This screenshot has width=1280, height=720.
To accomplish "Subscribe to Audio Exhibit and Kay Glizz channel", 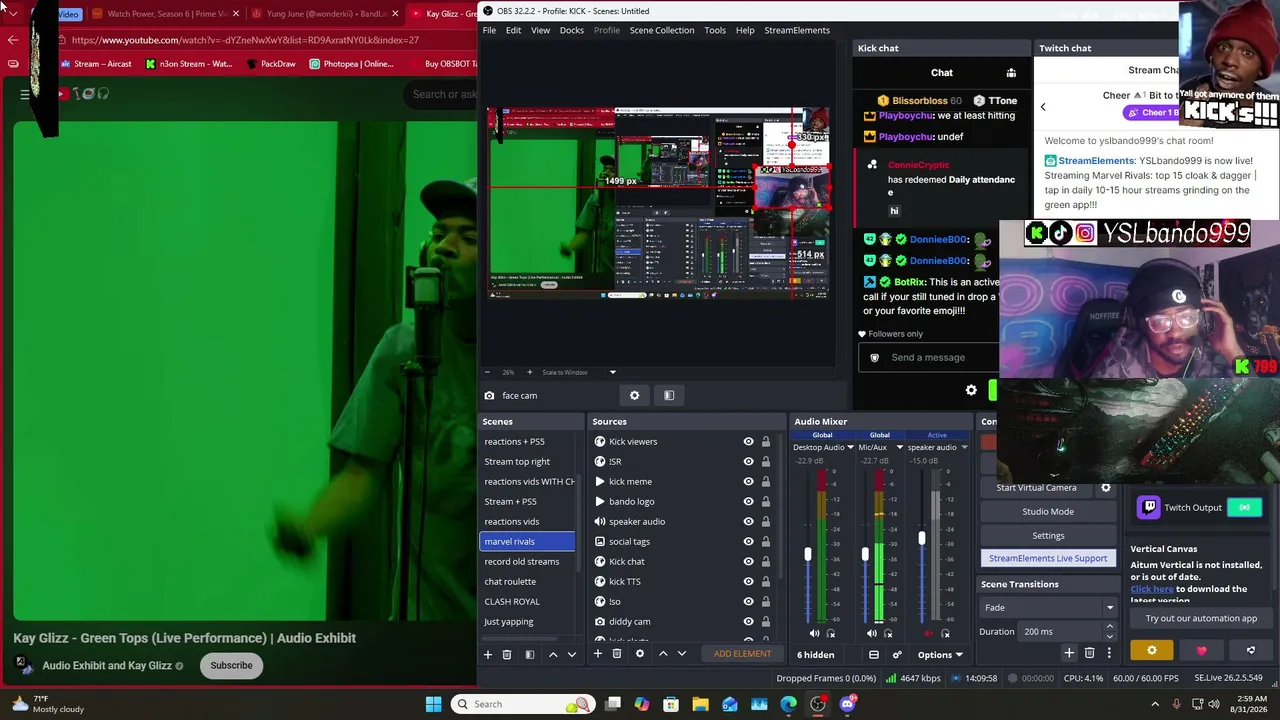I will (x=231, y=665).
